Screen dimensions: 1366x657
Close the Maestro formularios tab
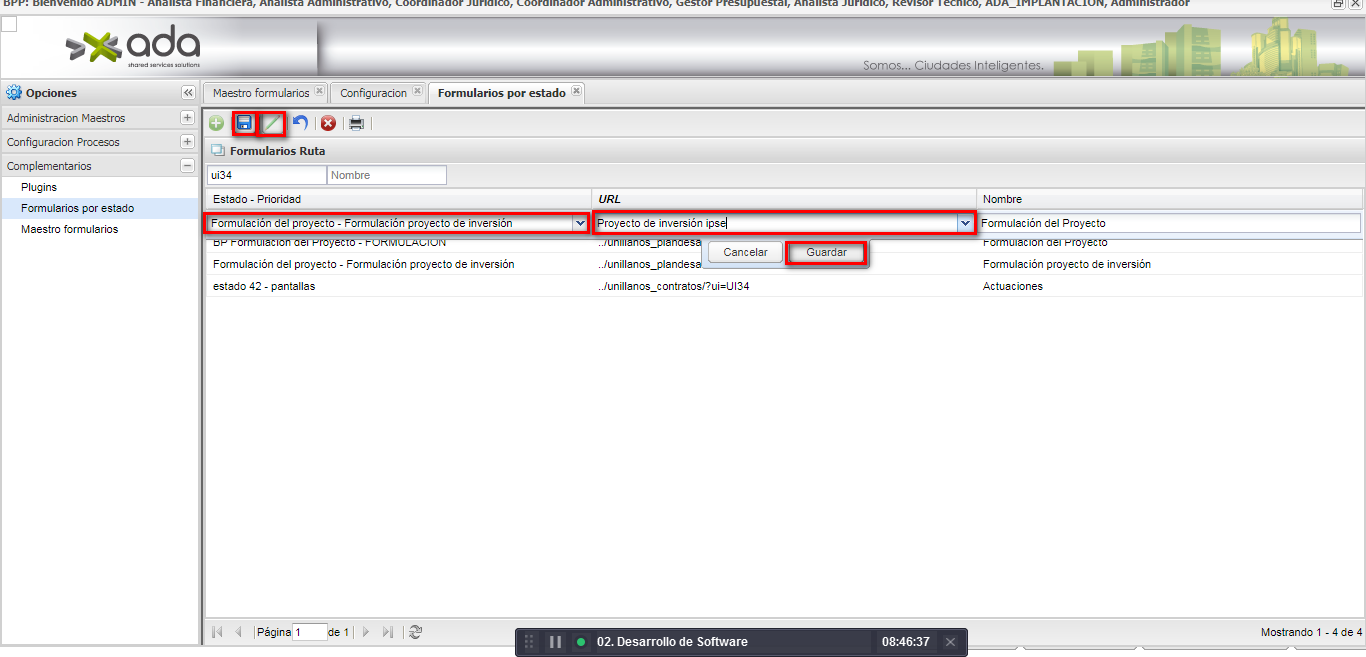[x=319, y=91]
